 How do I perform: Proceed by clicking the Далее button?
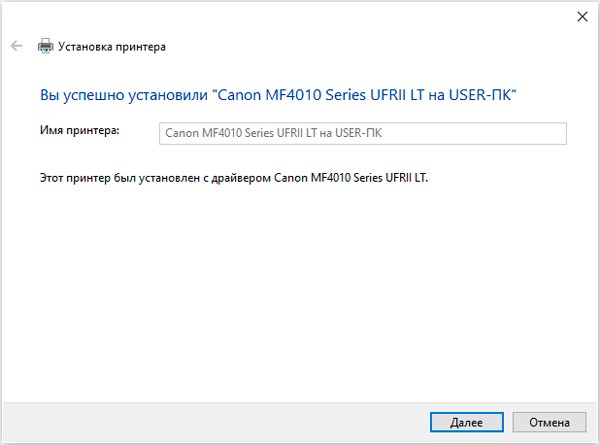tap(466, 422)
